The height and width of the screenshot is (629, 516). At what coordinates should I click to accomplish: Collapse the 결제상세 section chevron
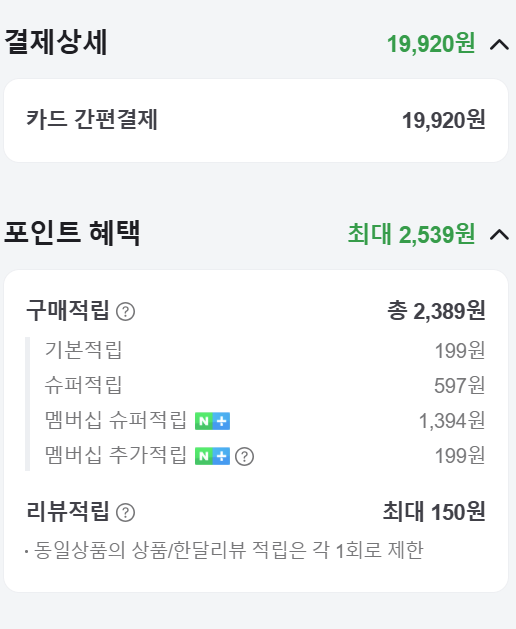click(499, 45)
